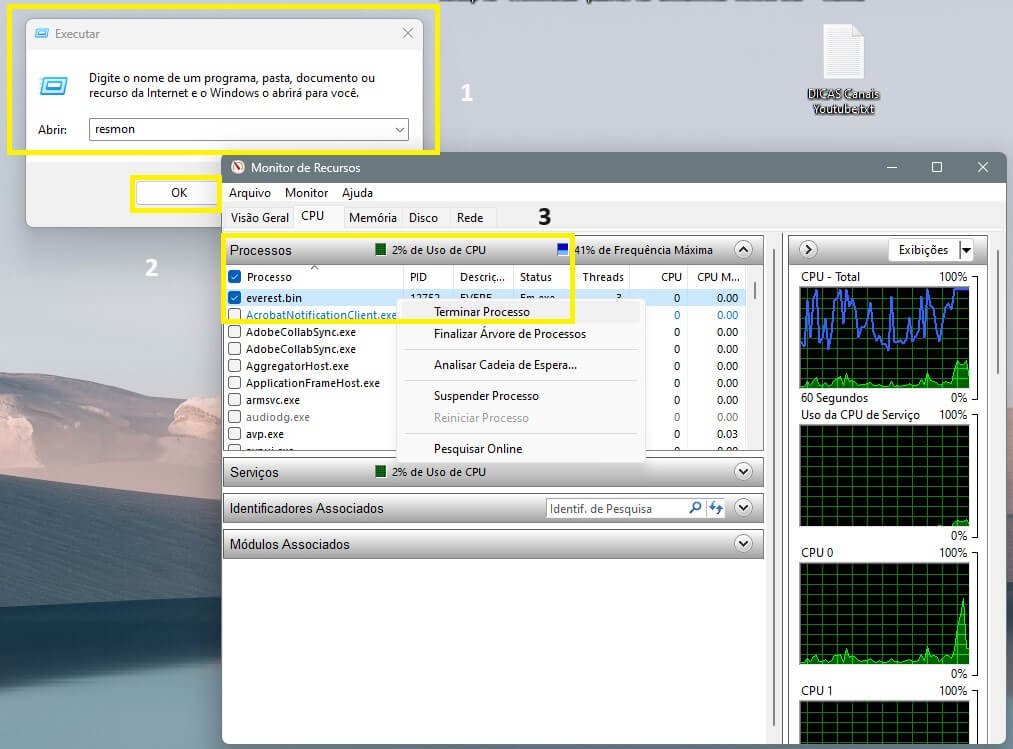Image resolution: width=1013 pixels, height=749 pixels.
Task: Sort by the CPU column header
Action: click(x=660, y=277)
